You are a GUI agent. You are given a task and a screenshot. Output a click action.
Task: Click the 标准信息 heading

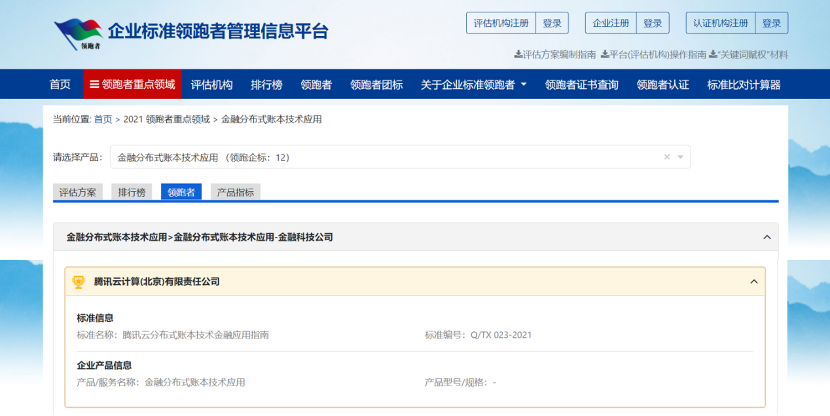pyautogui.click(x=95, y=318)
